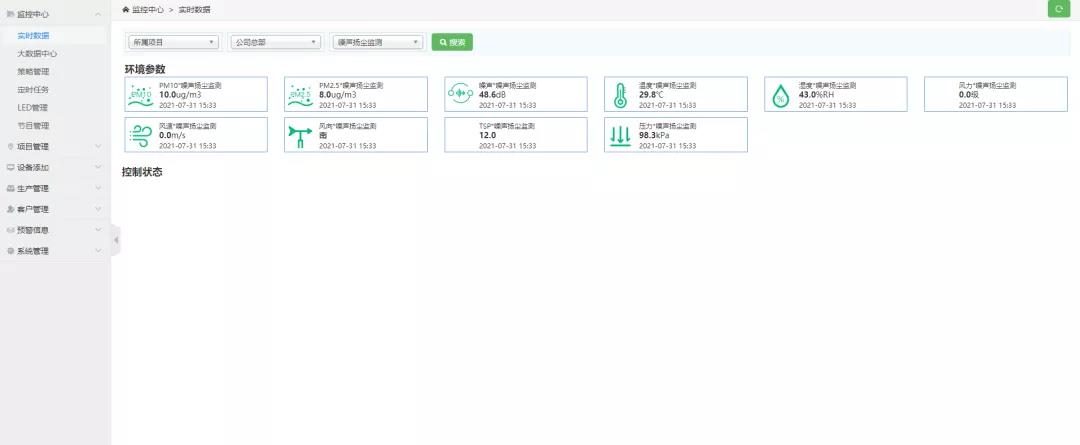Click the PM2.5 particle icon

click(300, 95)
